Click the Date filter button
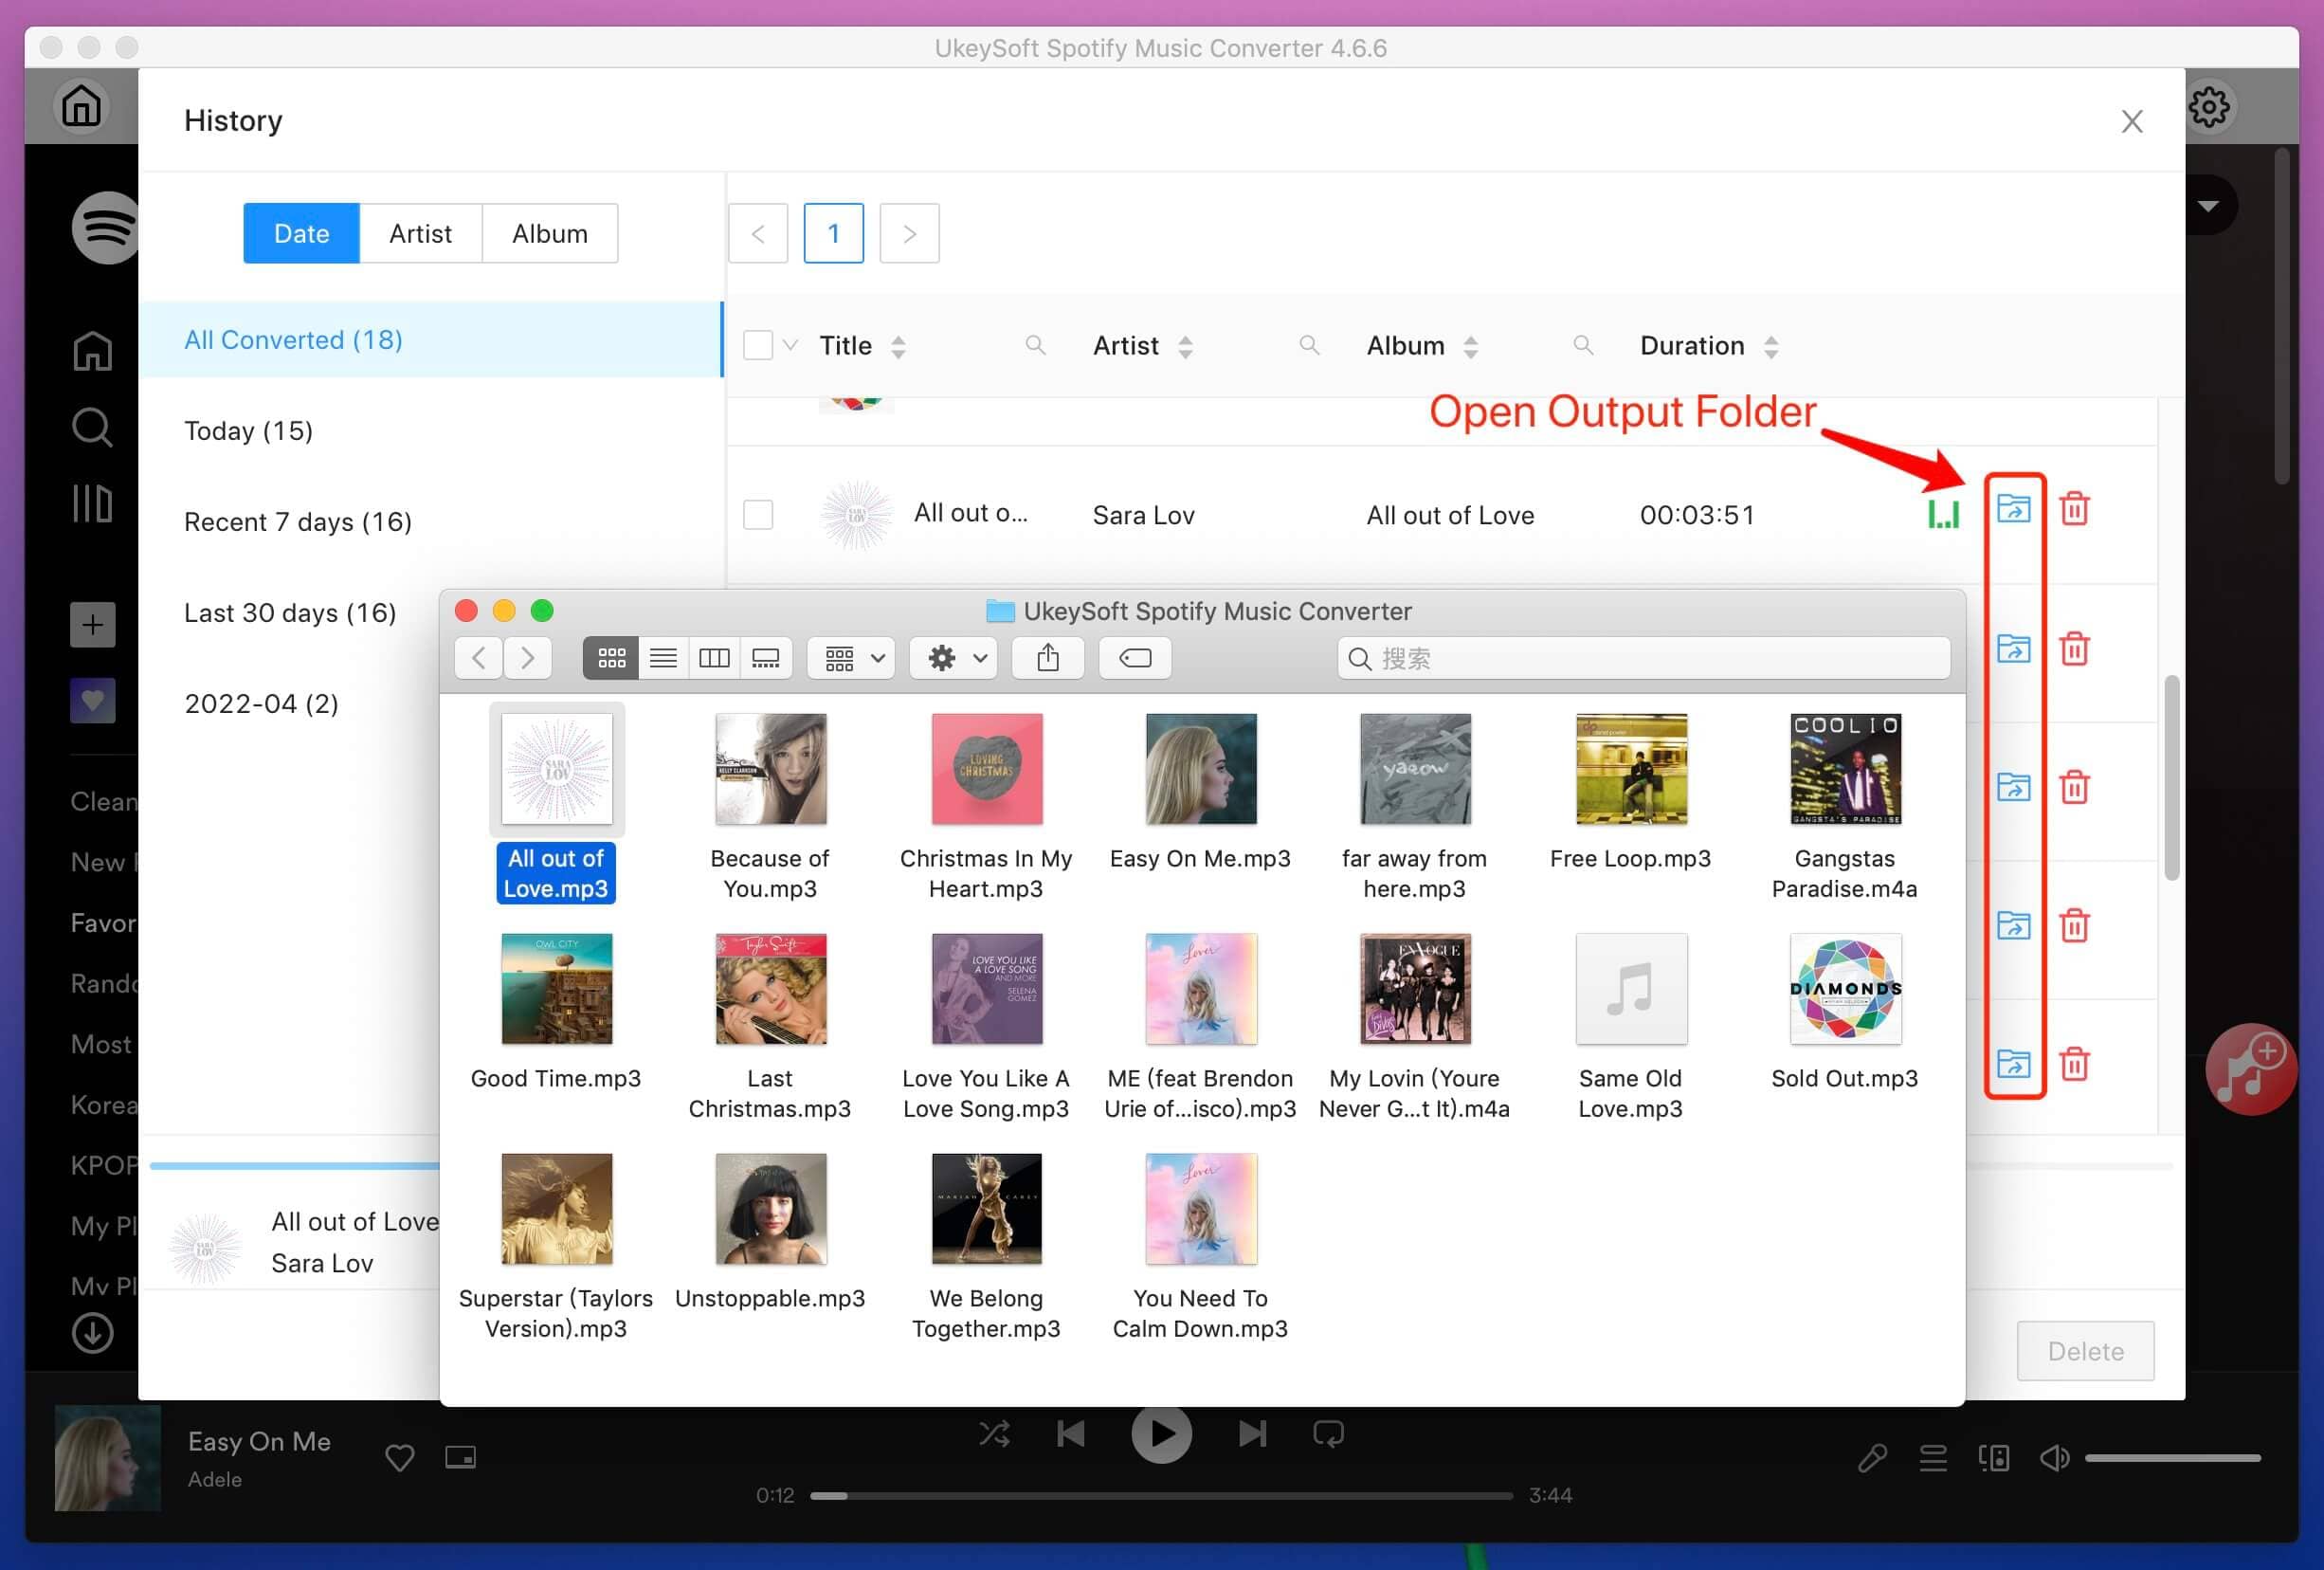This screenshot has height=1570, width=2324. (x=301, y=231)
